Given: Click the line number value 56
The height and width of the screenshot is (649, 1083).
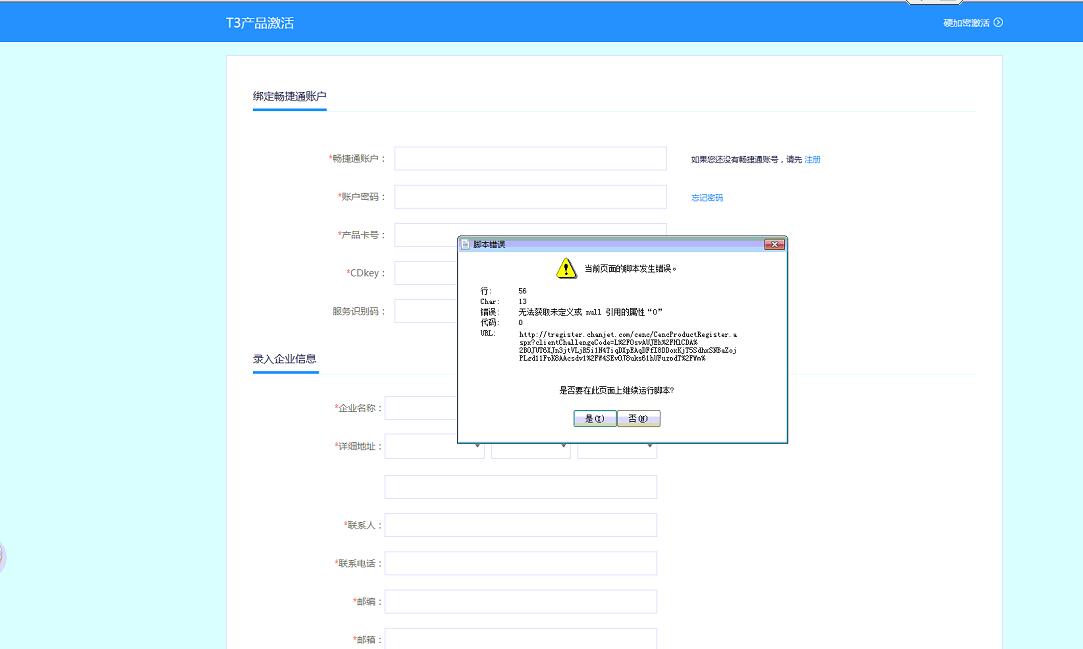Looking at the screenshot, I should coord(522,291).
